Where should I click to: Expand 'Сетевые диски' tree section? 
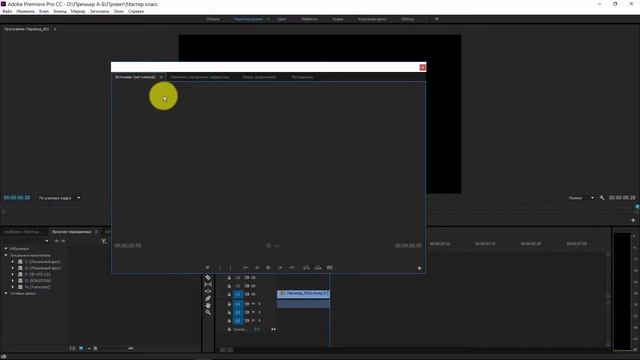click(x=6, y=293)
